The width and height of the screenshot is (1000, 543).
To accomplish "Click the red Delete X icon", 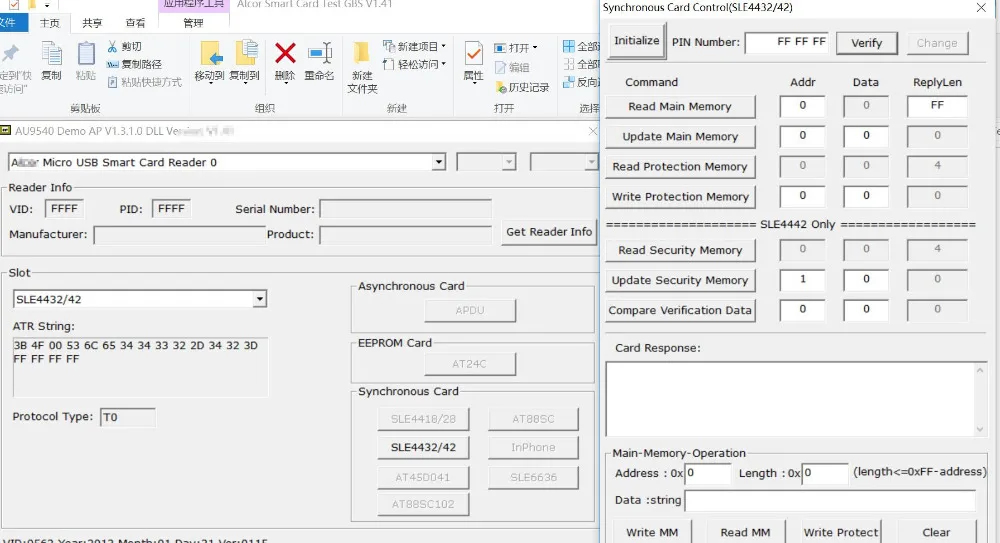I will (x=285, y=53).
